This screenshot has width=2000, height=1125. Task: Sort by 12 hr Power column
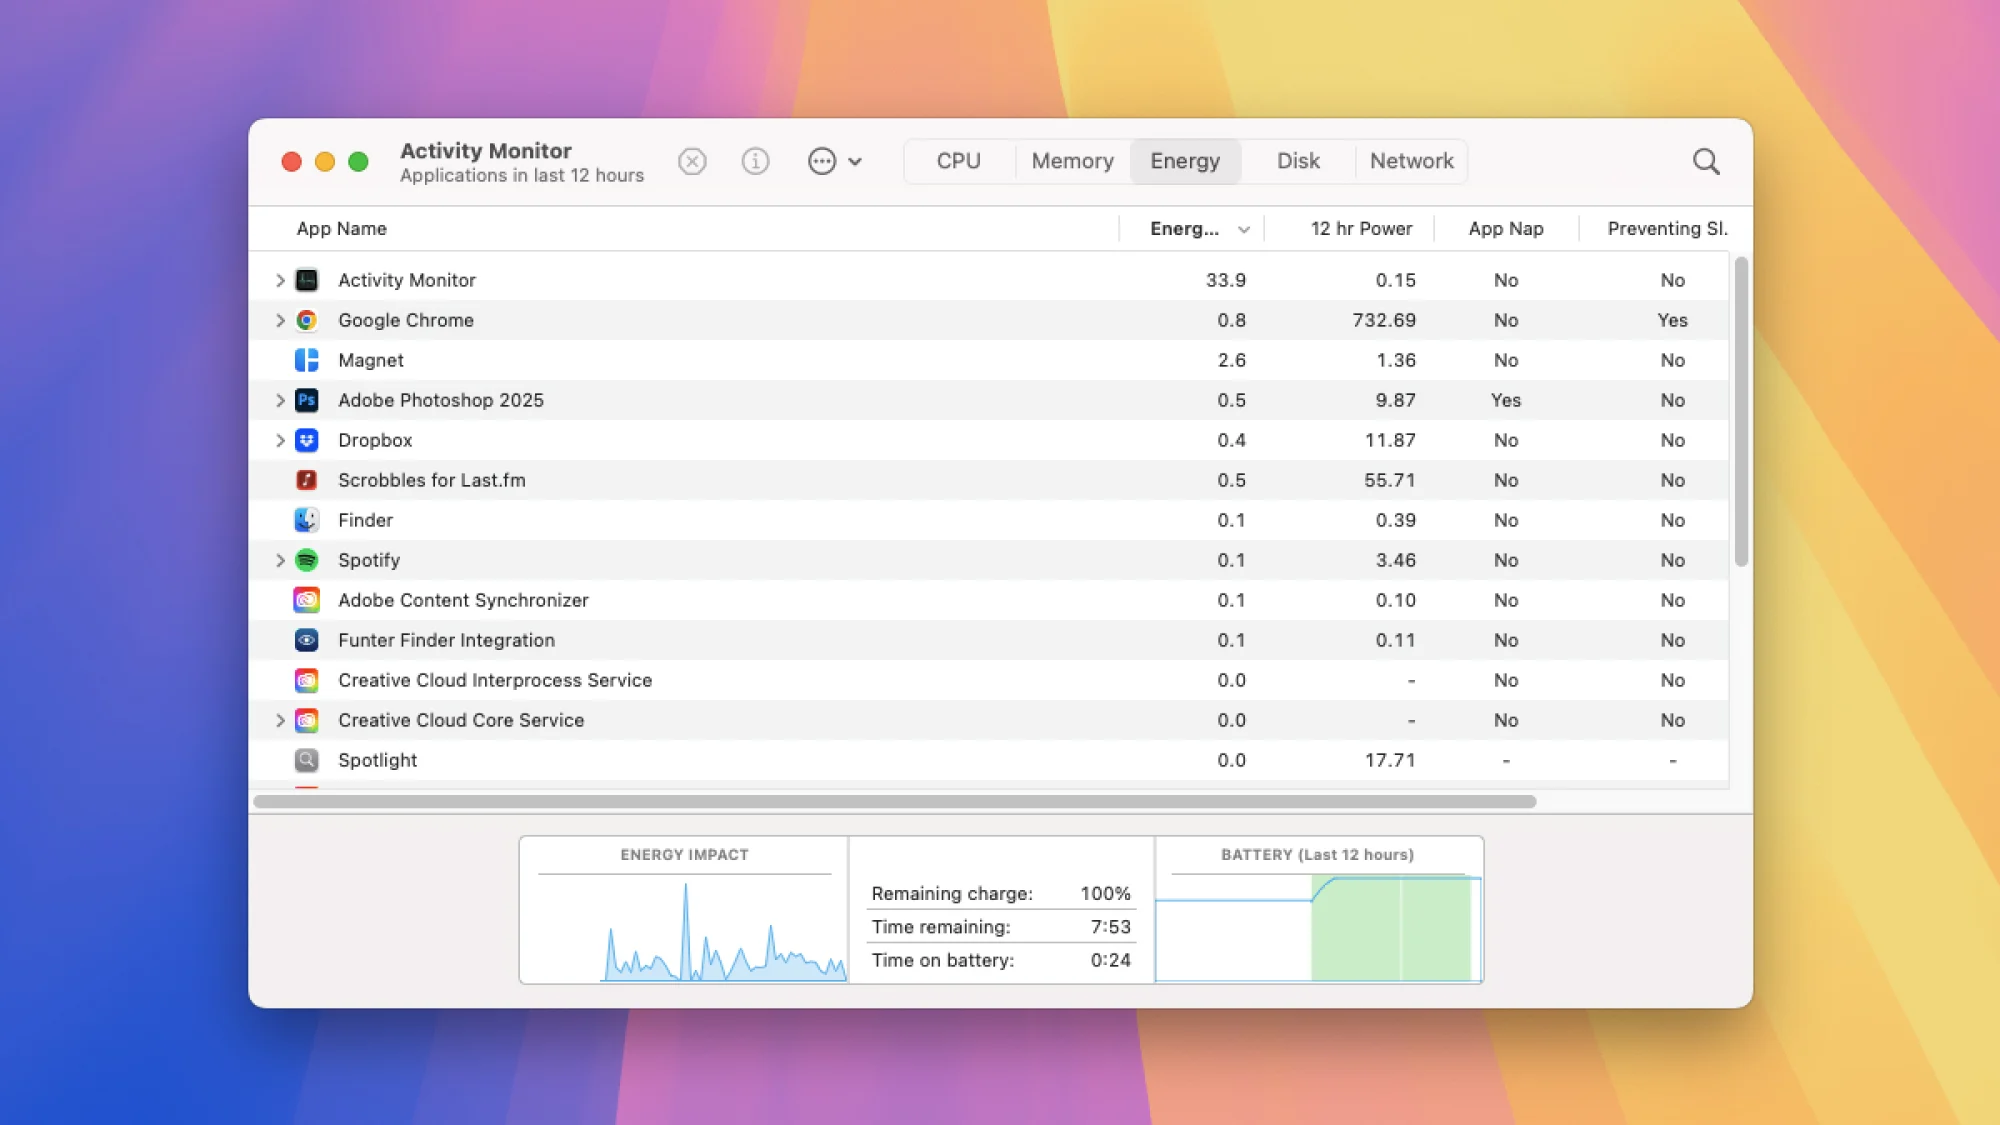click(1360, 229)
